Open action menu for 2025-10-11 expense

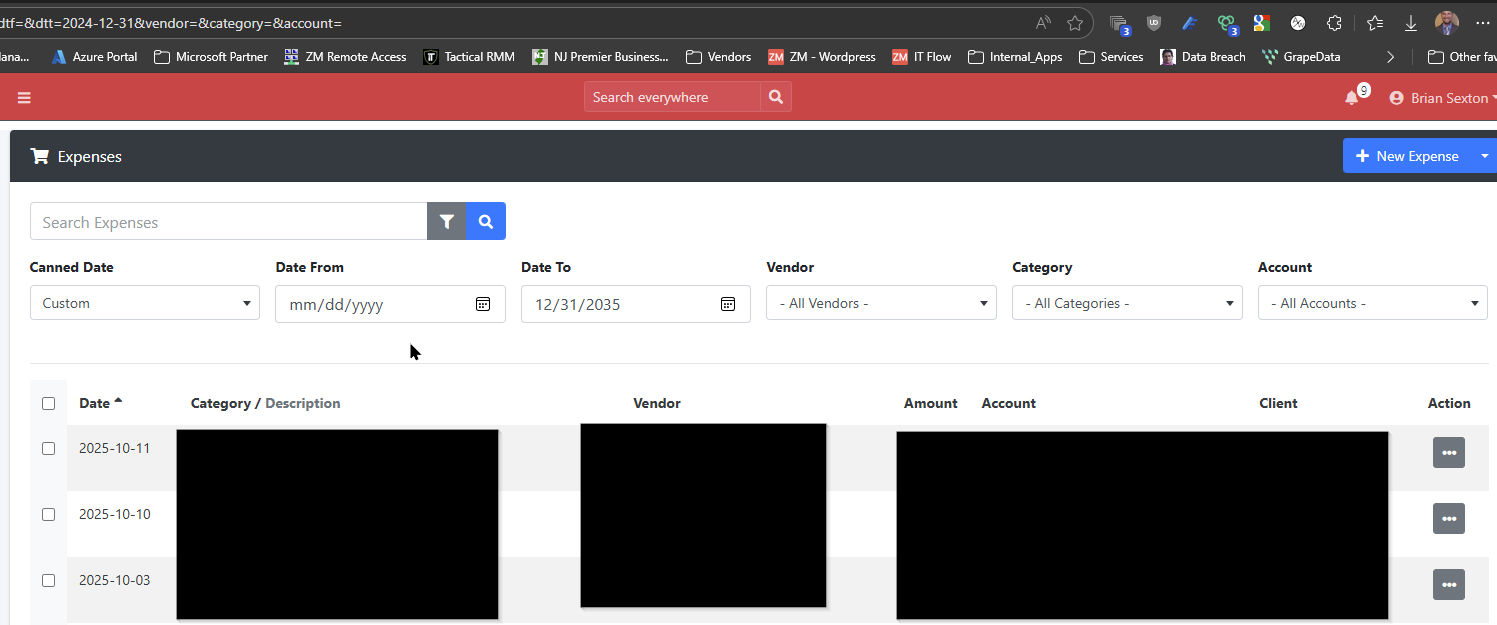tap(1448, 452)
